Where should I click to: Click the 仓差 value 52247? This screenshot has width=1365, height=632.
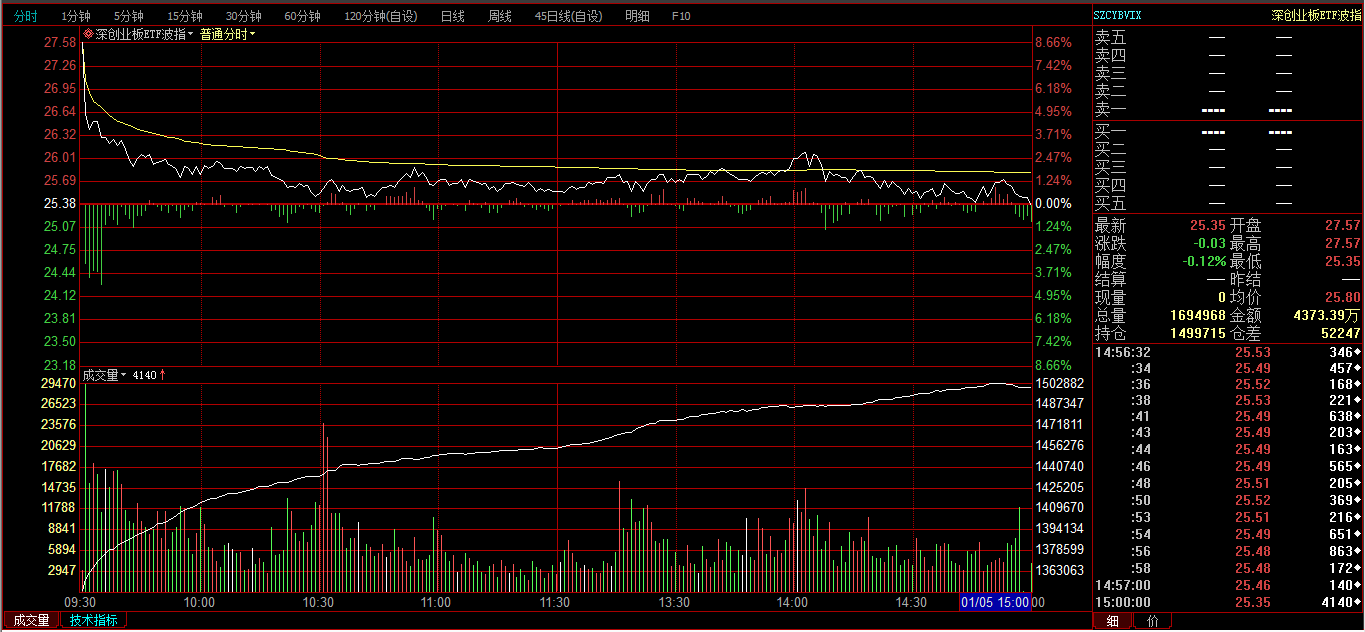(x=1341, y=334)
